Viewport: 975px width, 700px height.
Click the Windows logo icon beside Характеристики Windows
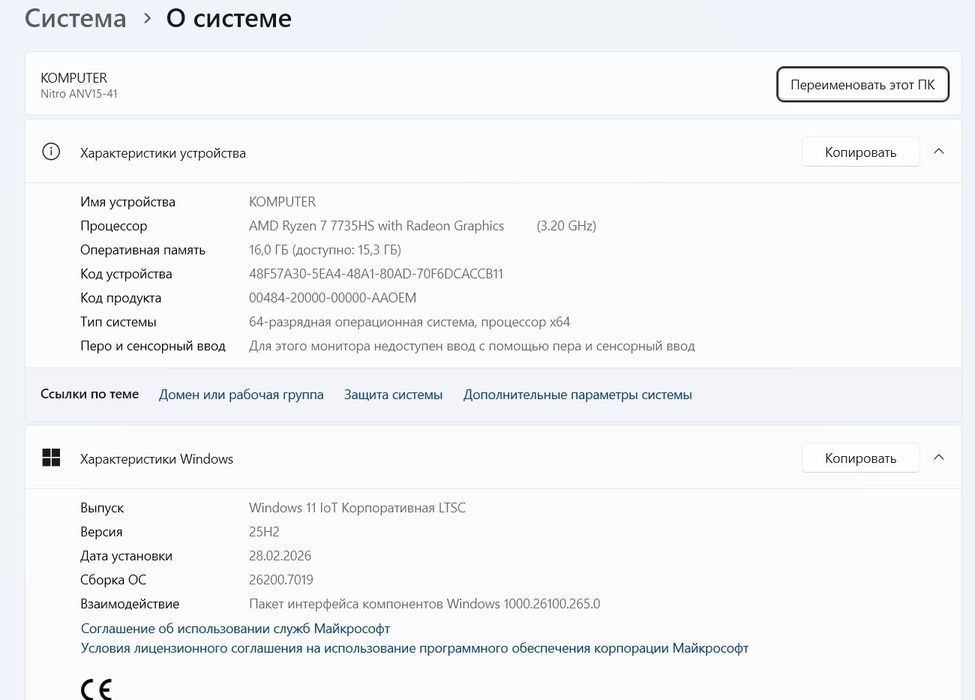pos(51,458)
